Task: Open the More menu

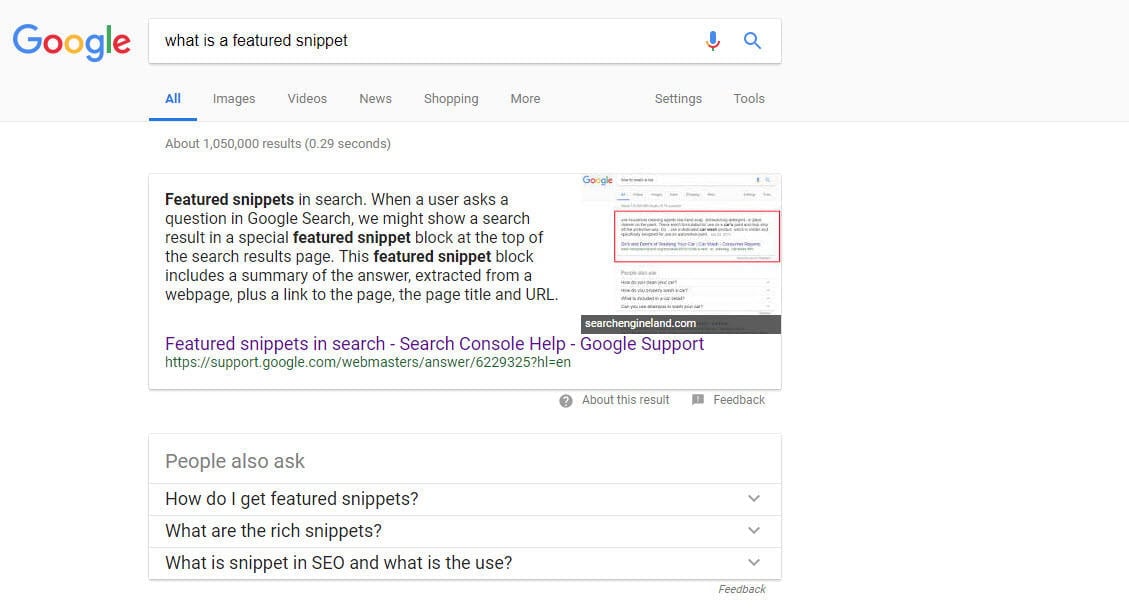Action: click(525, 99)
